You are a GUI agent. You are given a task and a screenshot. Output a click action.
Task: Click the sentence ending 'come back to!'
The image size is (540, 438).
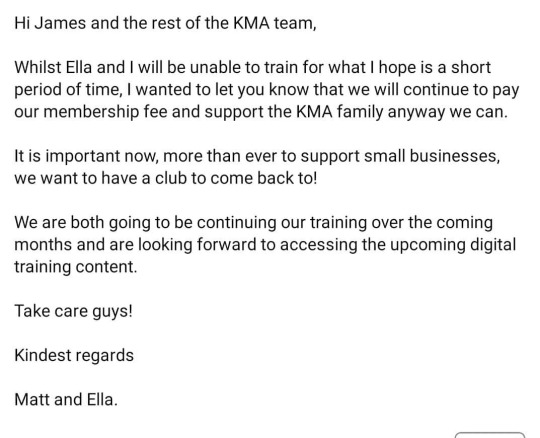coord(166,178)
